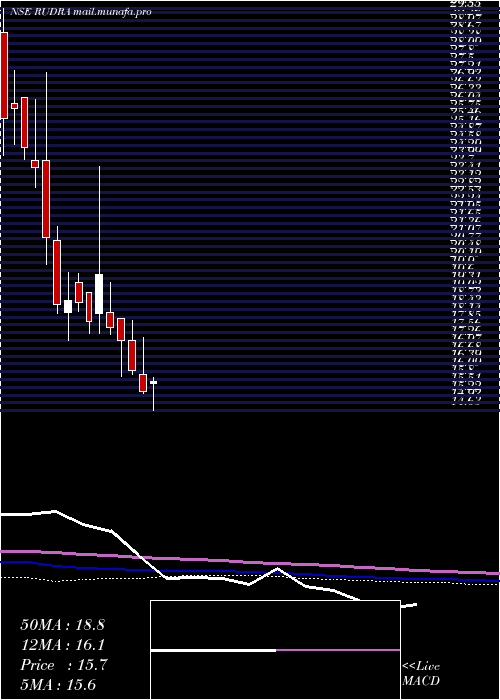Screen dimensions: 500x700
Task: Click the last small white doji candle
Action: tap(153, 383)
